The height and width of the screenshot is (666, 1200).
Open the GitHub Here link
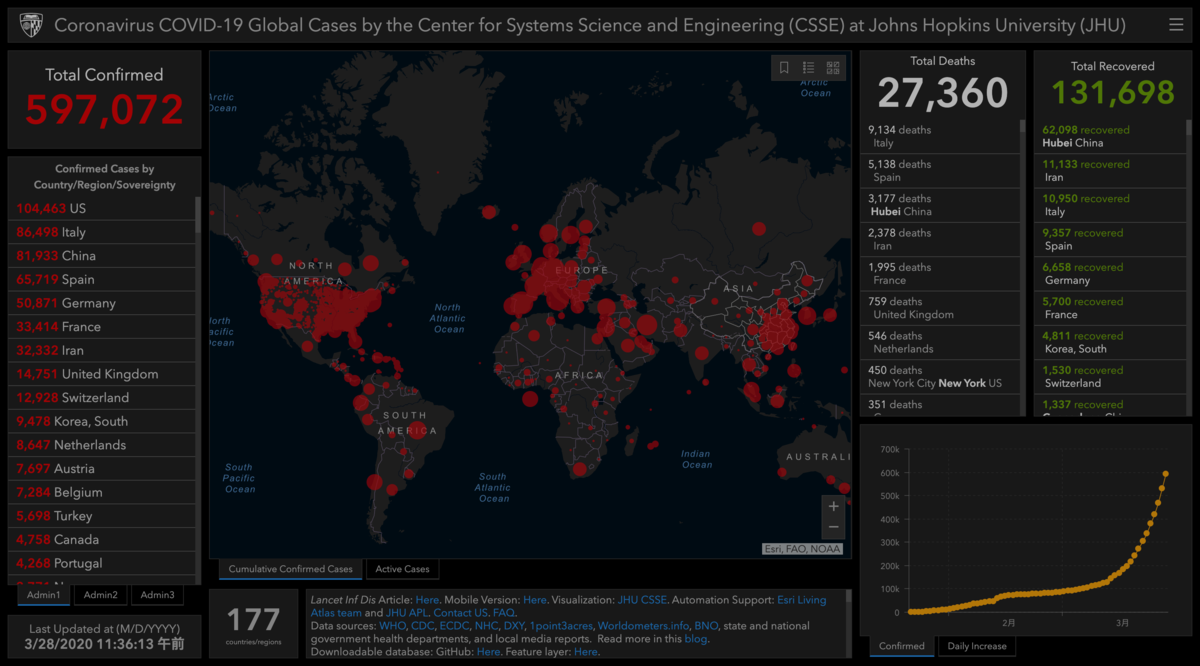click(x=488, y=652)
